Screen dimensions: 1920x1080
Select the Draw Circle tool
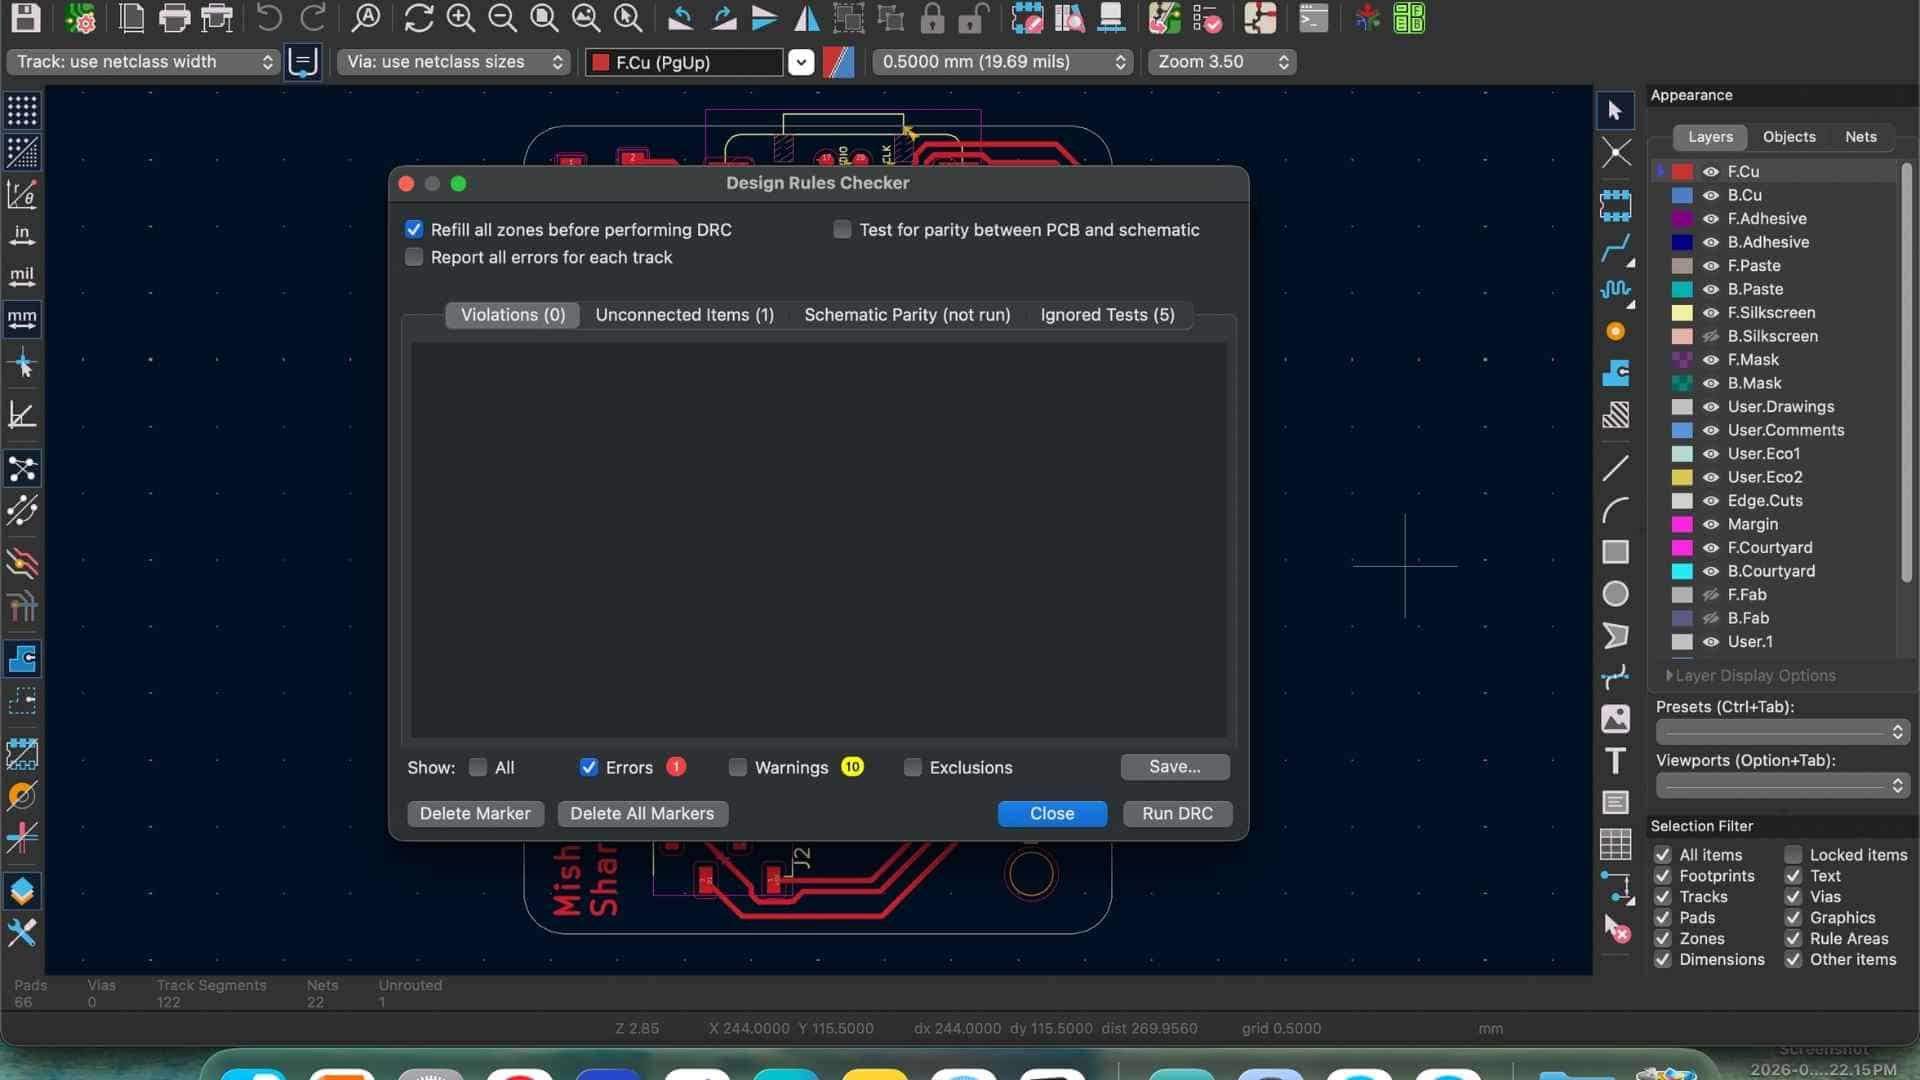click(x=1614, y=594)
